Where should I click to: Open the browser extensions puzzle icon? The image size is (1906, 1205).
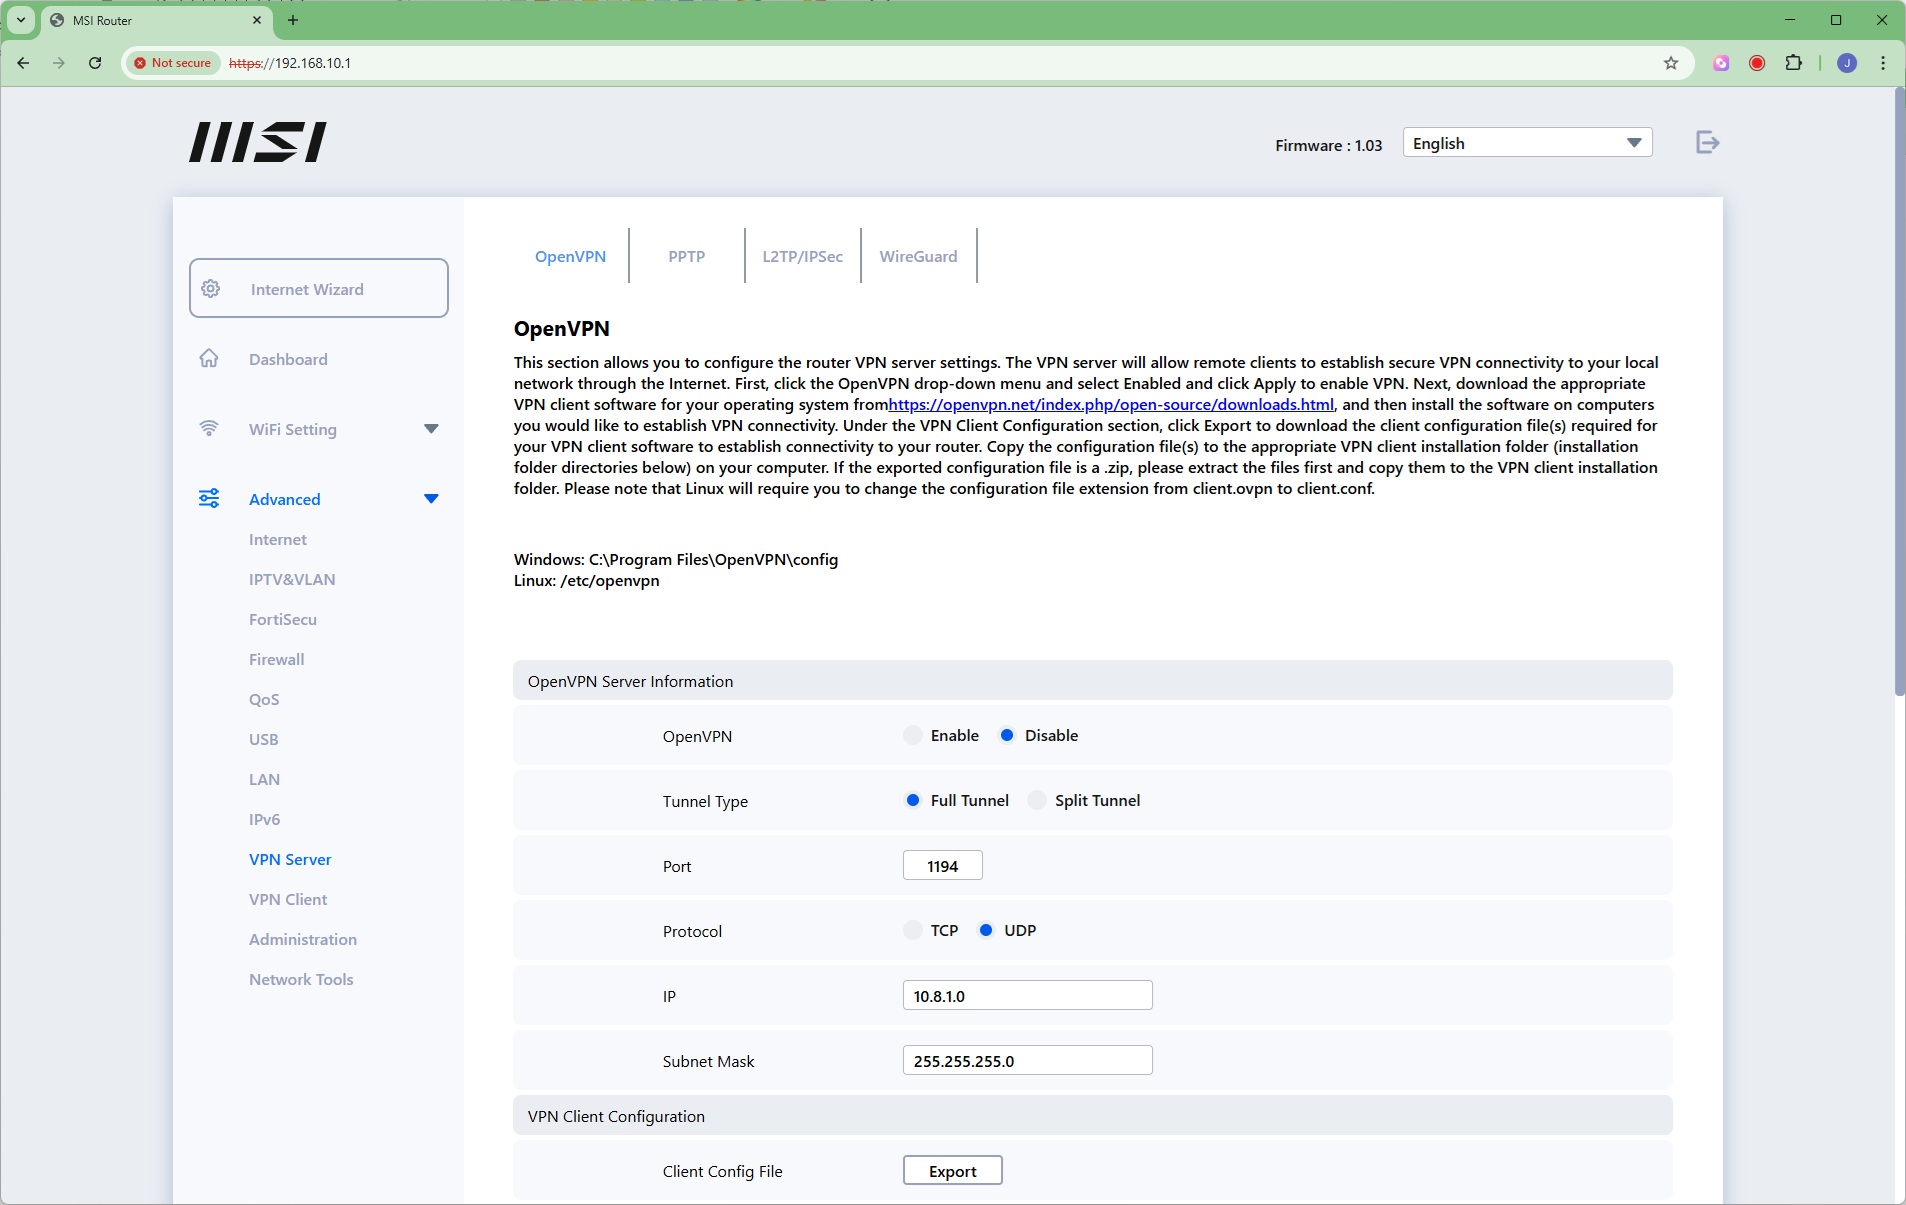(1793, 63)
